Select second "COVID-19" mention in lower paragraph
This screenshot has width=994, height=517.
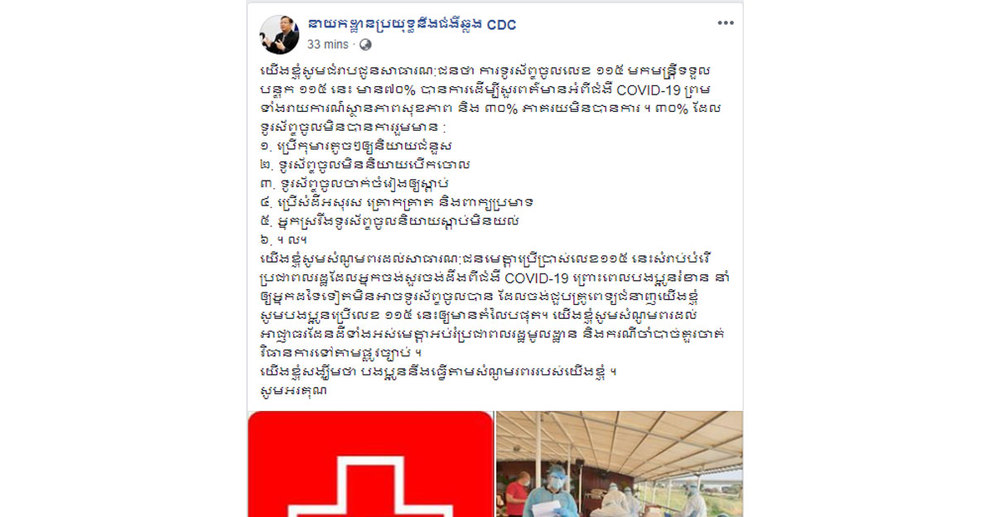(536, 278)
